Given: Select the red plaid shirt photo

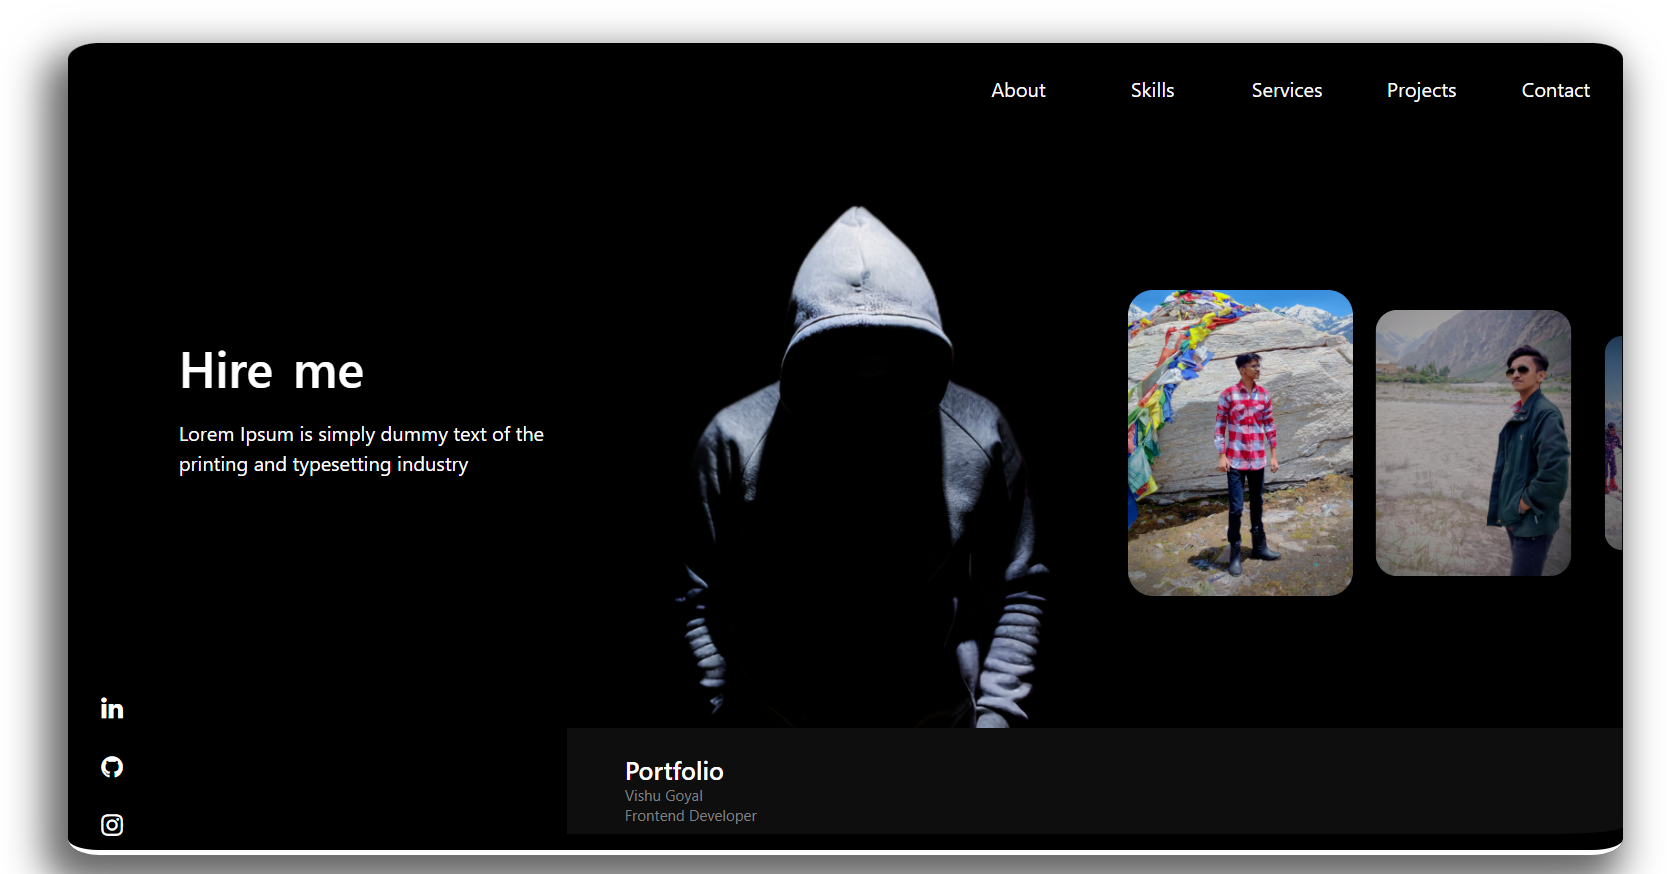Looking at the screenshot, I should click(x=1240, y=443).
